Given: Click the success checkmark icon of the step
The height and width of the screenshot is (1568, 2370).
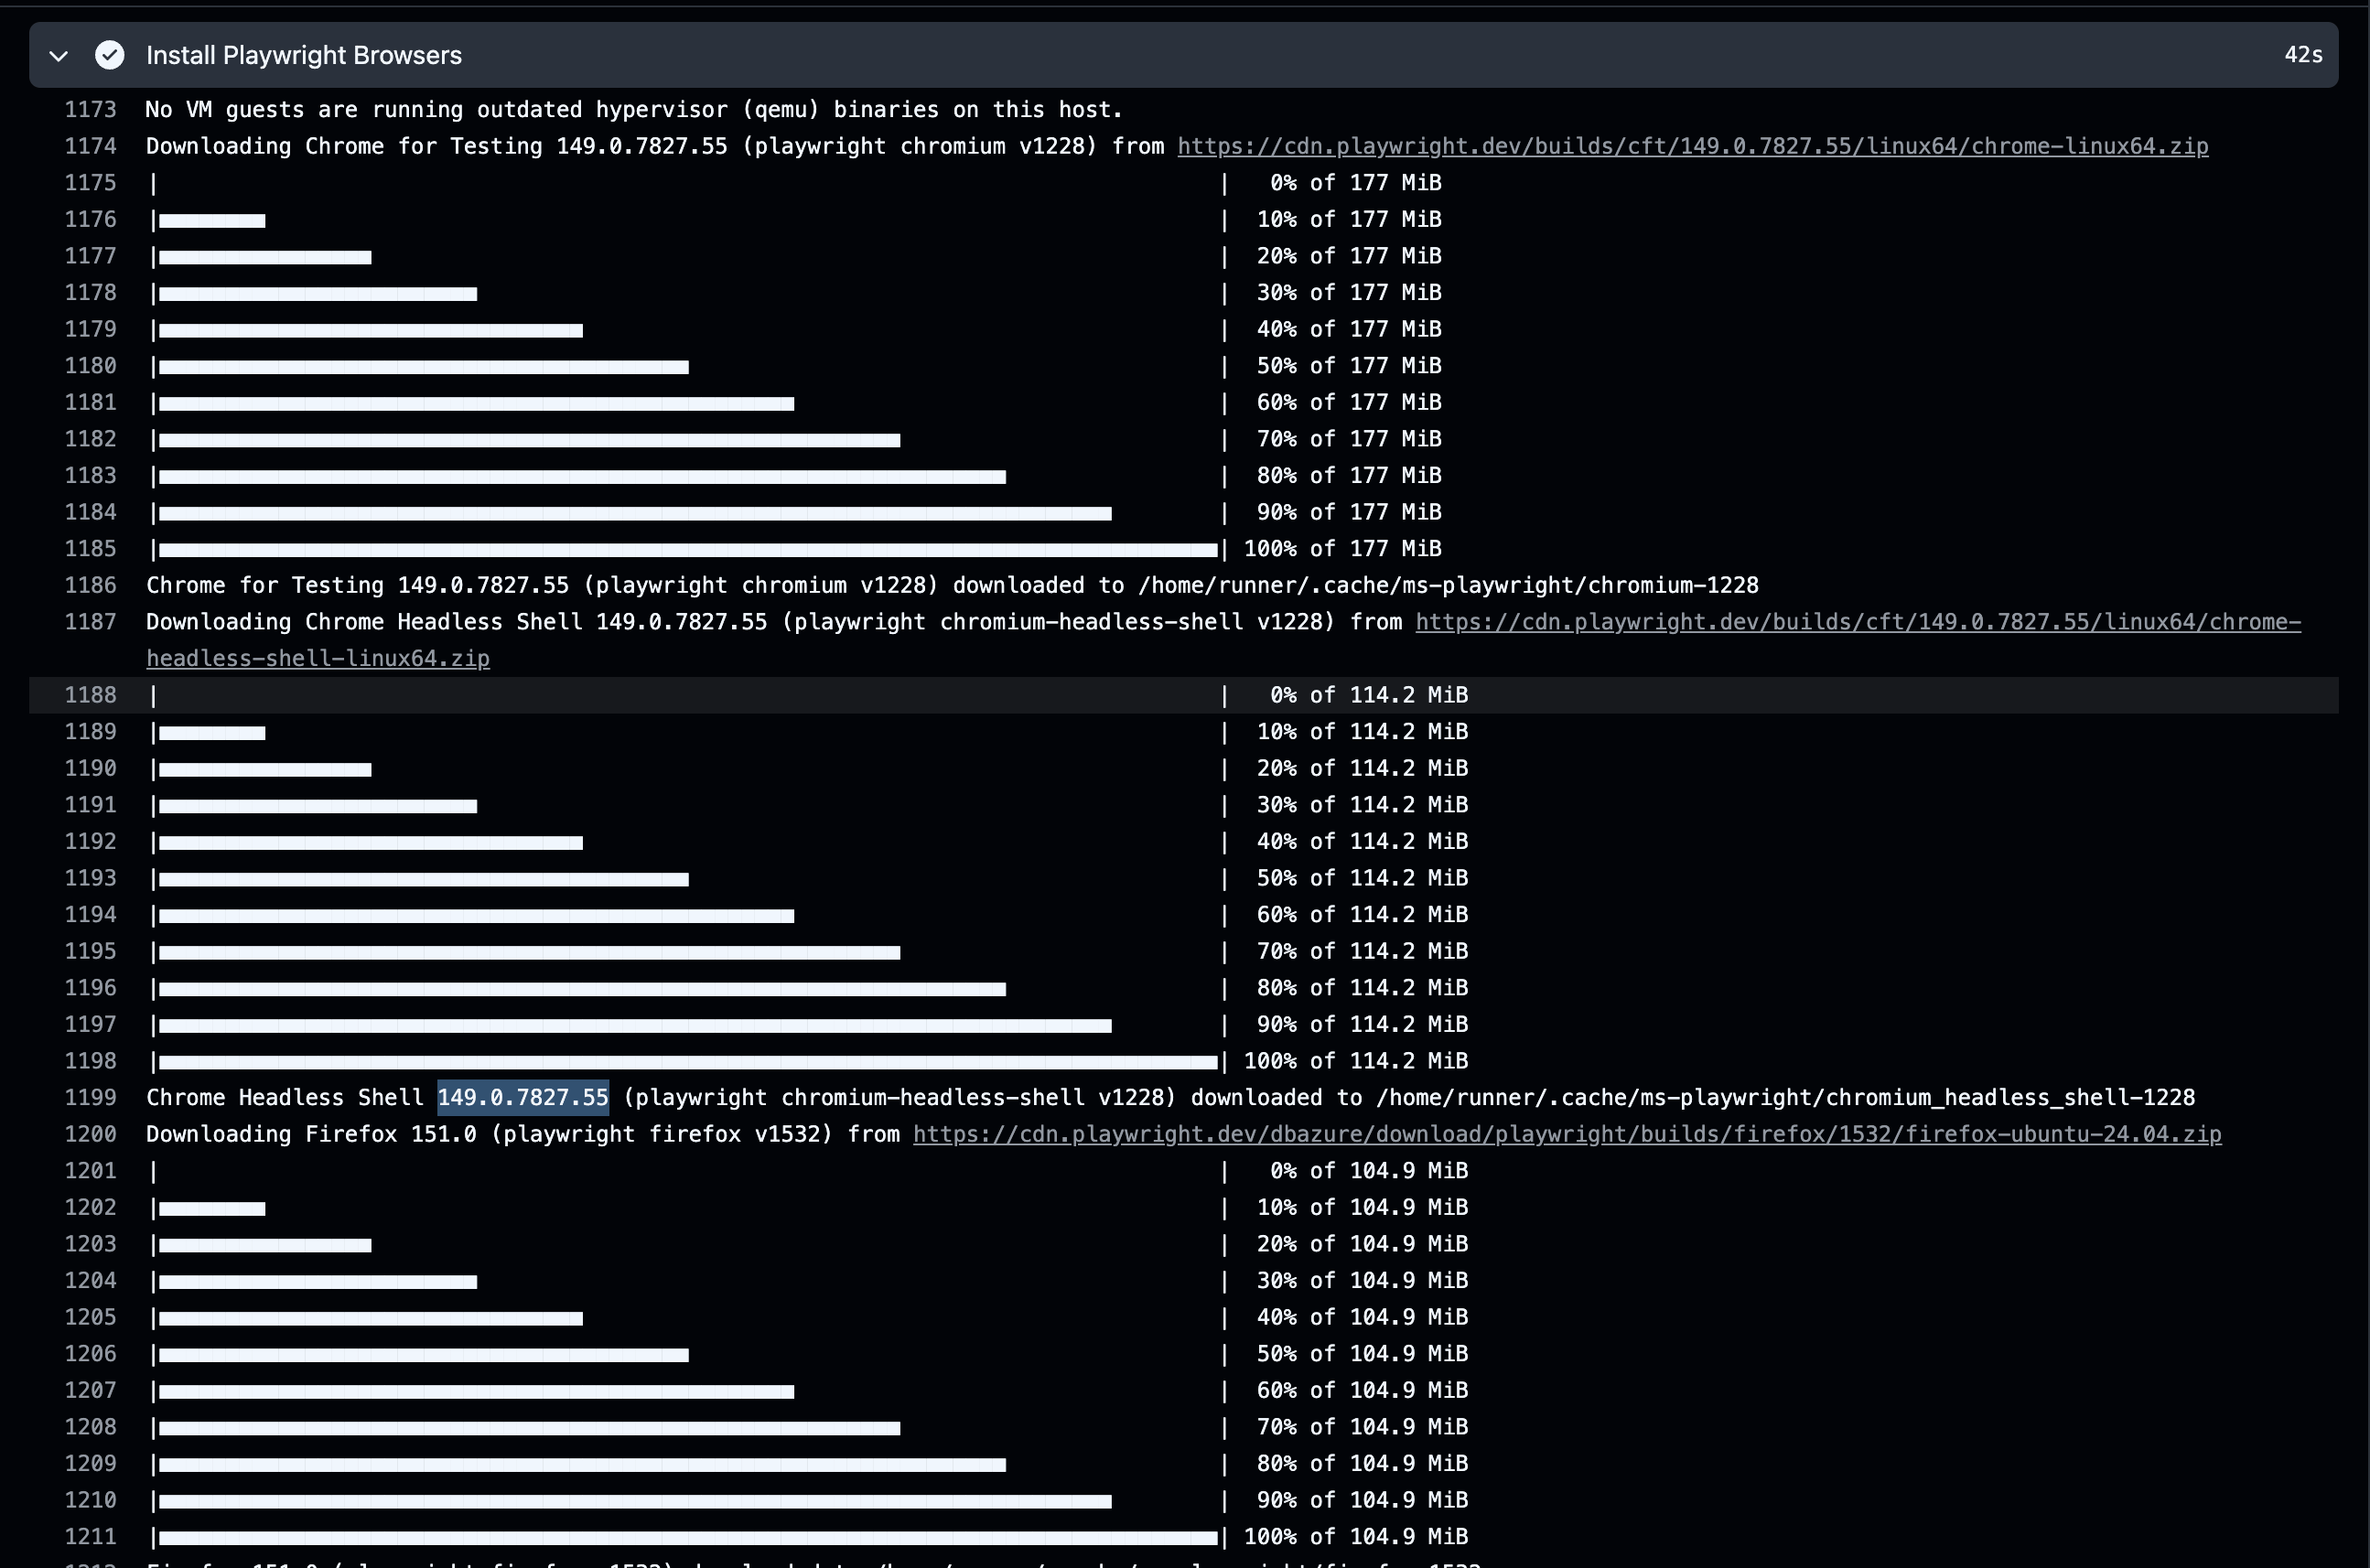Looking at the screenshot, I should coord(110,55).
